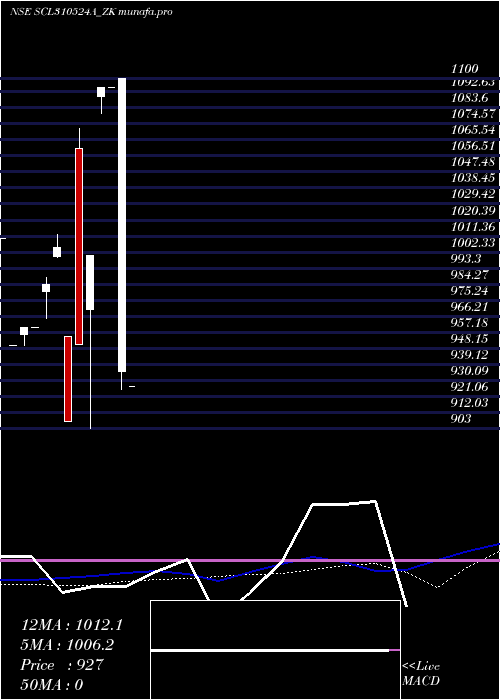Image resolution: width=500 pixels, height=700 pixels.
Task: Select the 1047.48 price label
Action: (x=473, y=162)
